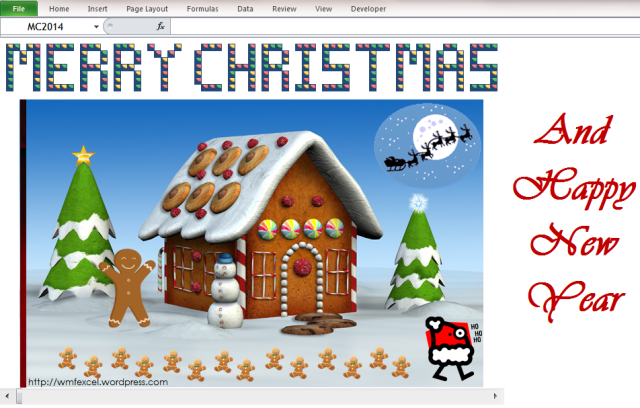
Task: Click the snowman in front of house
Action: 225,291
